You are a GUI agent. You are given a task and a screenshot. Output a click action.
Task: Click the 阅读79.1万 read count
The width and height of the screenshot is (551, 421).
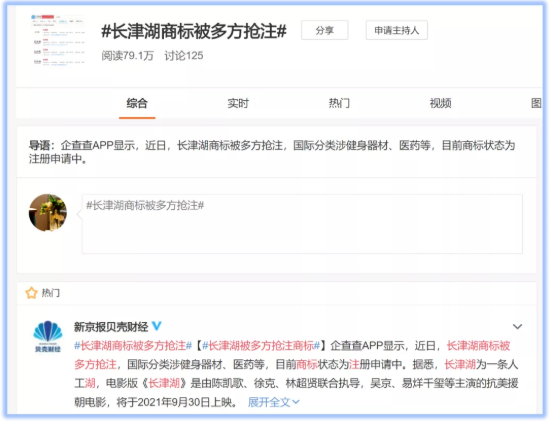128,56
